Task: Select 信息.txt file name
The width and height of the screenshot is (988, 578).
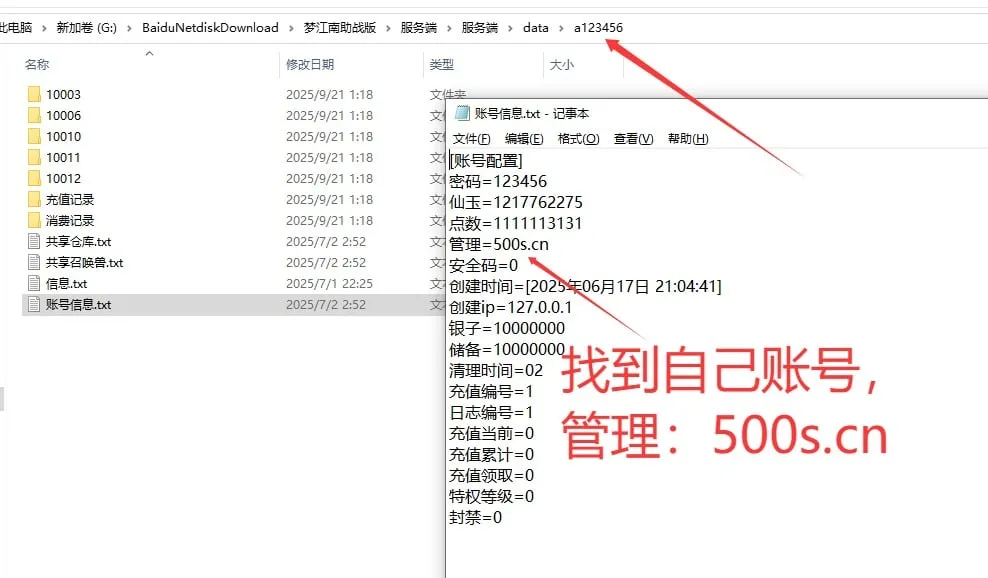Action: tap(66, 284)
